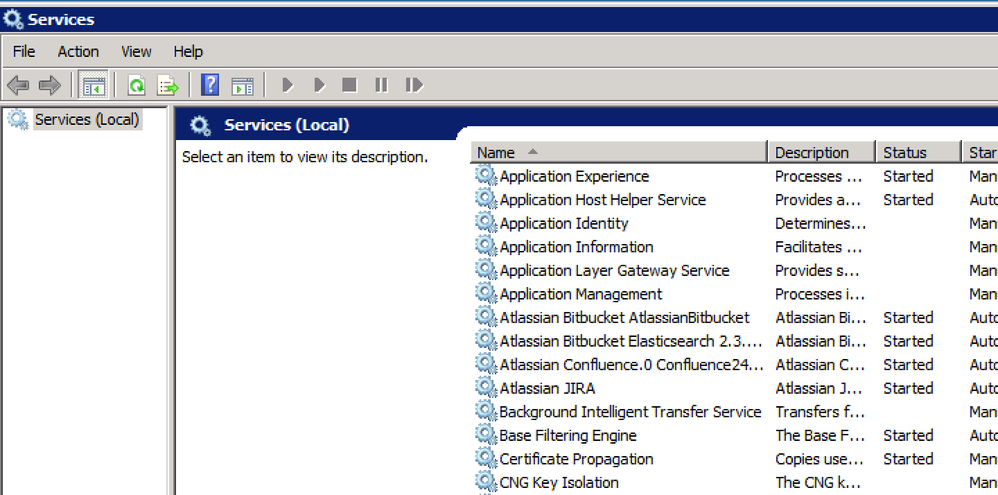The image size is (998, 495).
Task: Click gear icon beside Certificate Propagation
Action: click(x=486, y=458)
